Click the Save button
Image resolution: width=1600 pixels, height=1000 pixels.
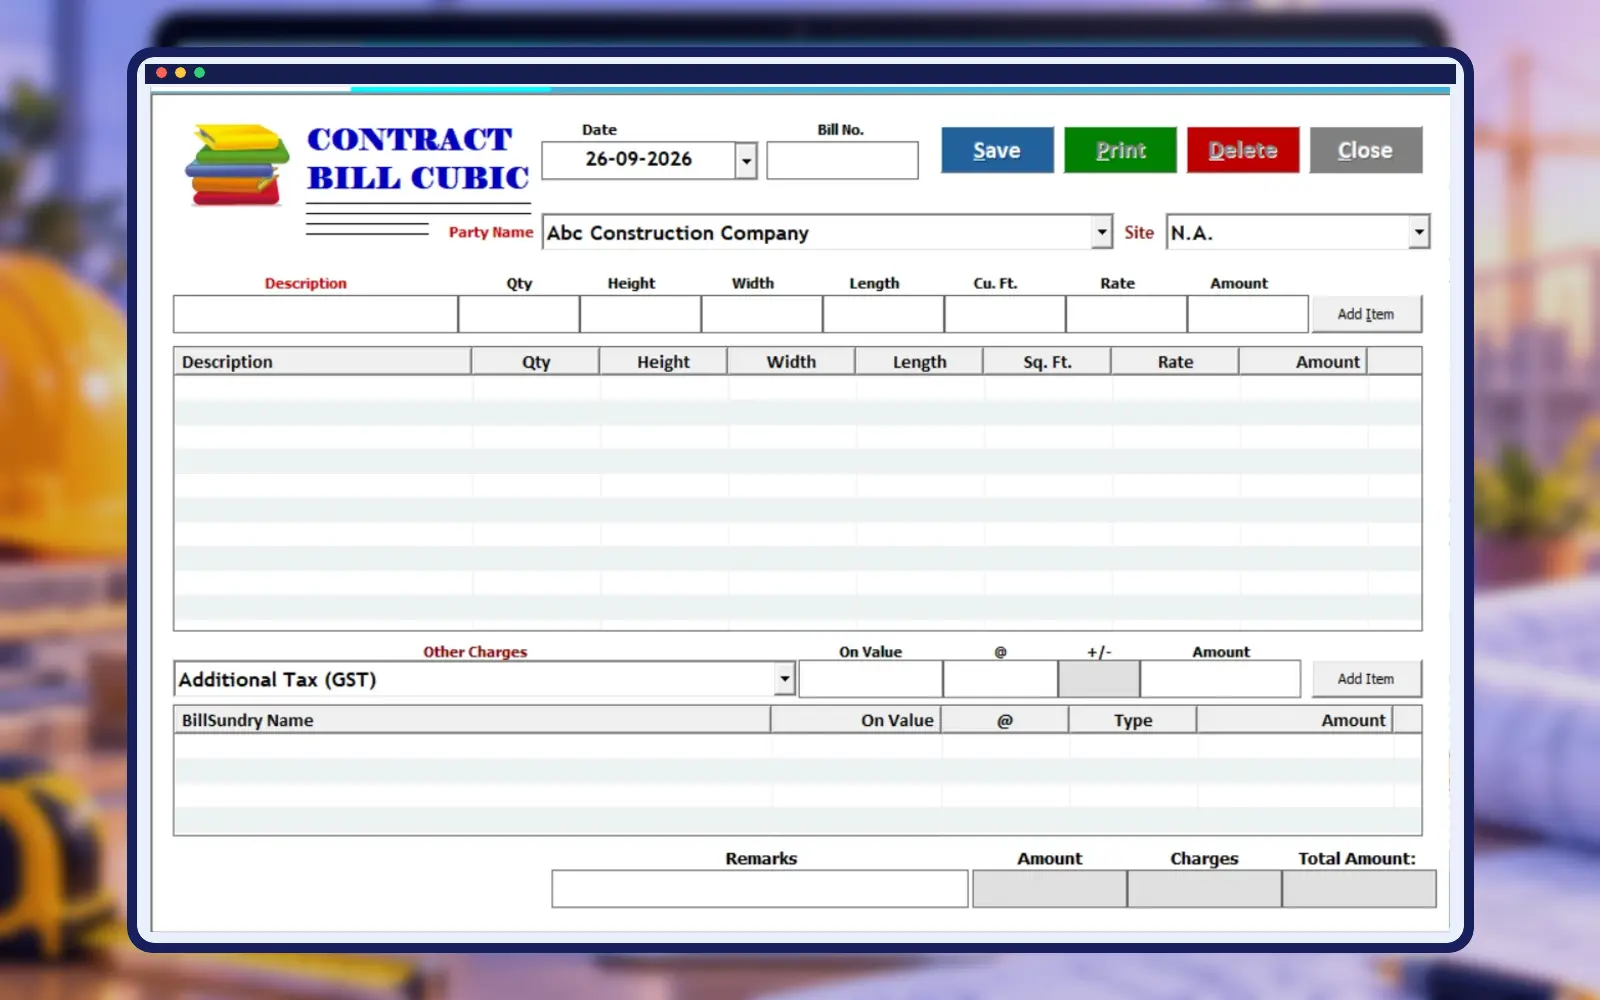997,150
